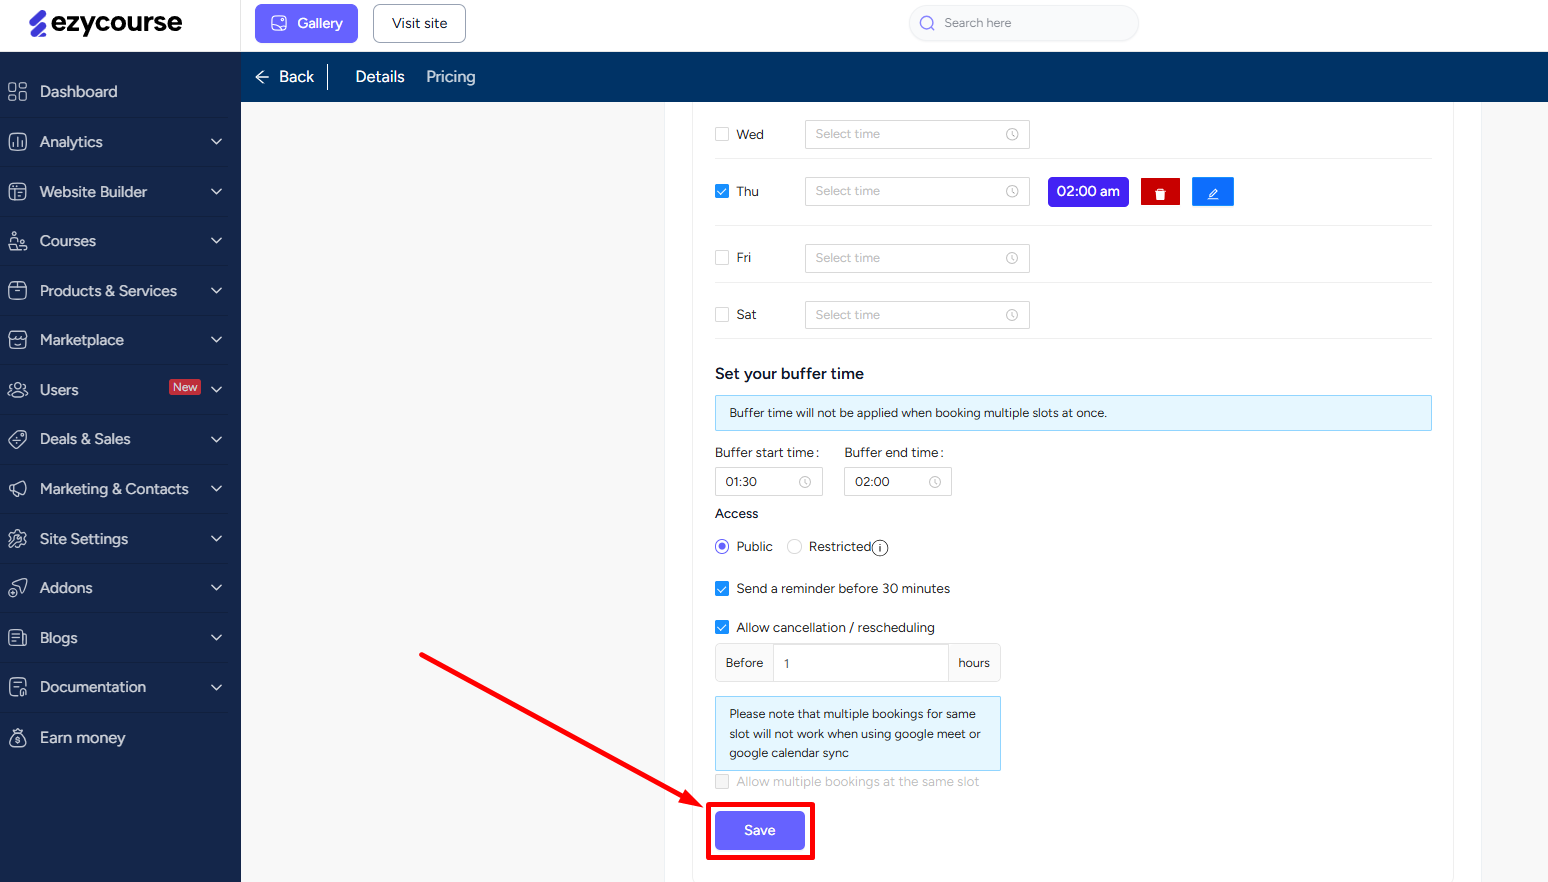Click the Before hours input field
1548x882 pixels.
point(860,663)
